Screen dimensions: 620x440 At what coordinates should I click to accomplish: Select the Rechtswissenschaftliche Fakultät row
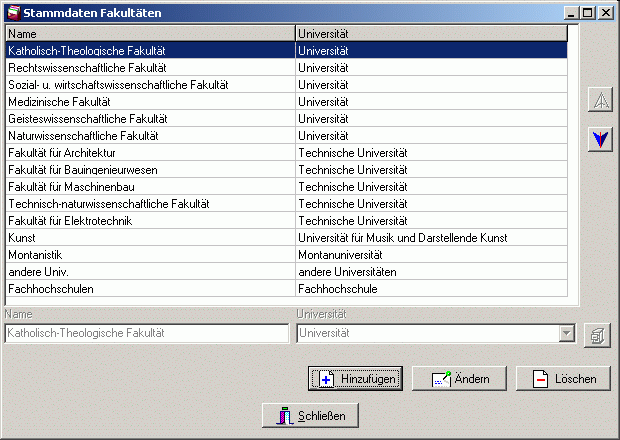[x=287, y=68]
